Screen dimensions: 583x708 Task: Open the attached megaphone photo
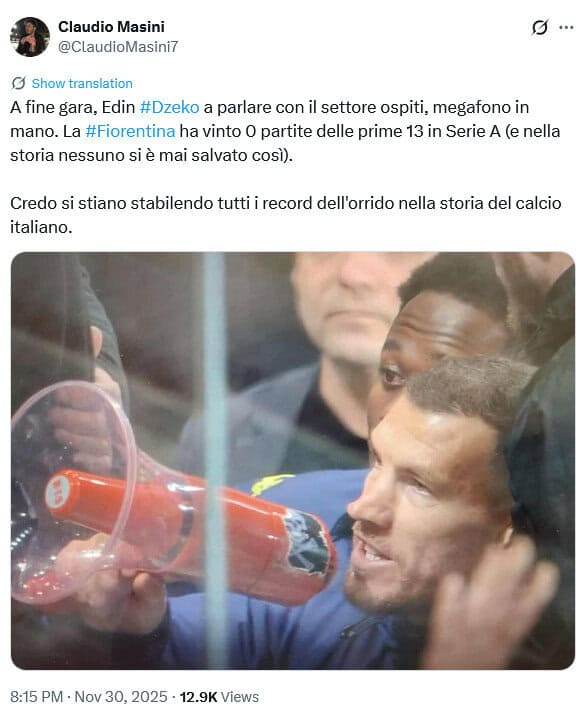pyautogui.click(x=293, y=461)
